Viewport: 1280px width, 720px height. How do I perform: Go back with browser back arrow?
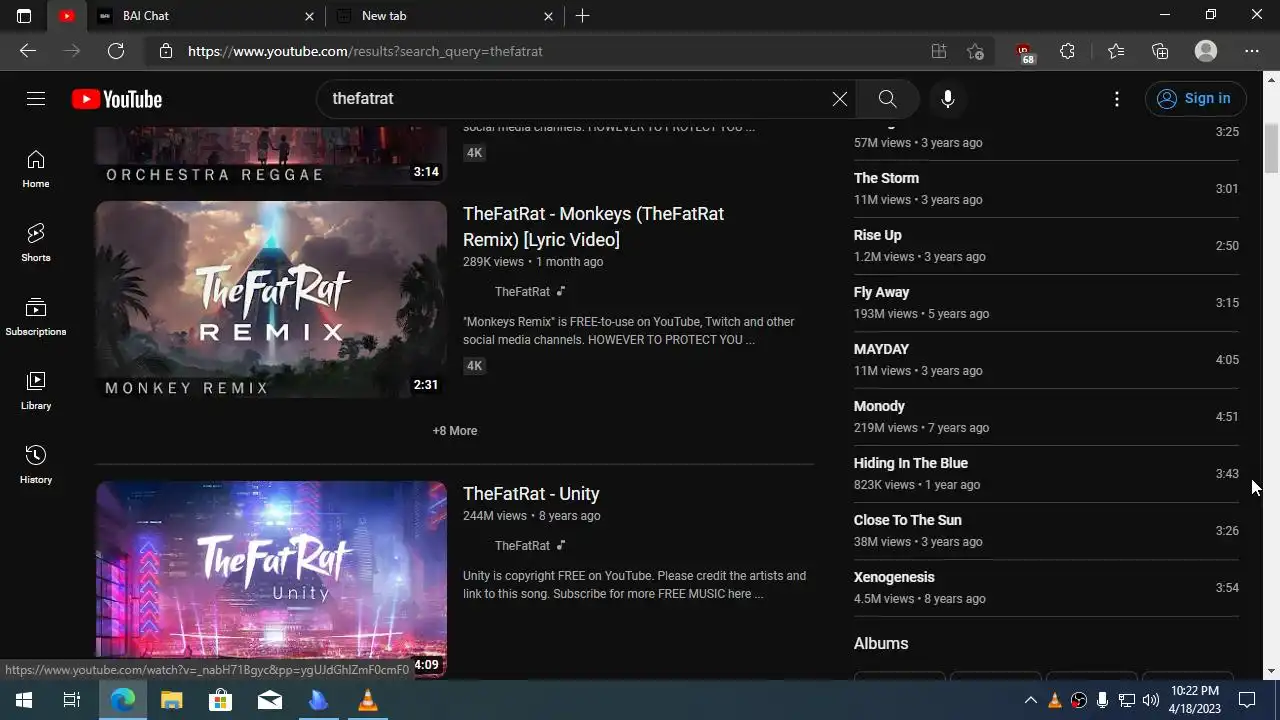click(x=28, y=51)
